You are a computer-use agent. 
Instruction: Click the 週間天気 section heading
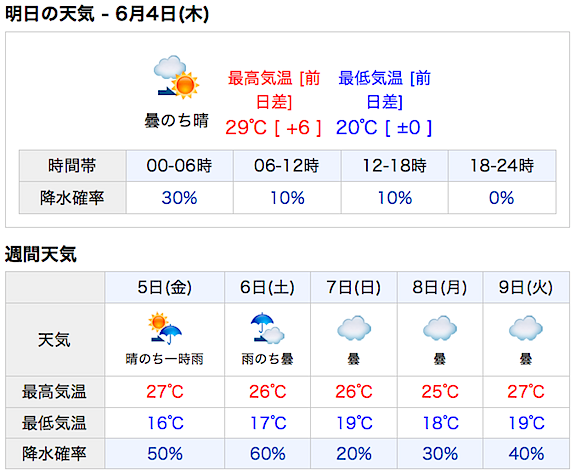tap(41, 254)
